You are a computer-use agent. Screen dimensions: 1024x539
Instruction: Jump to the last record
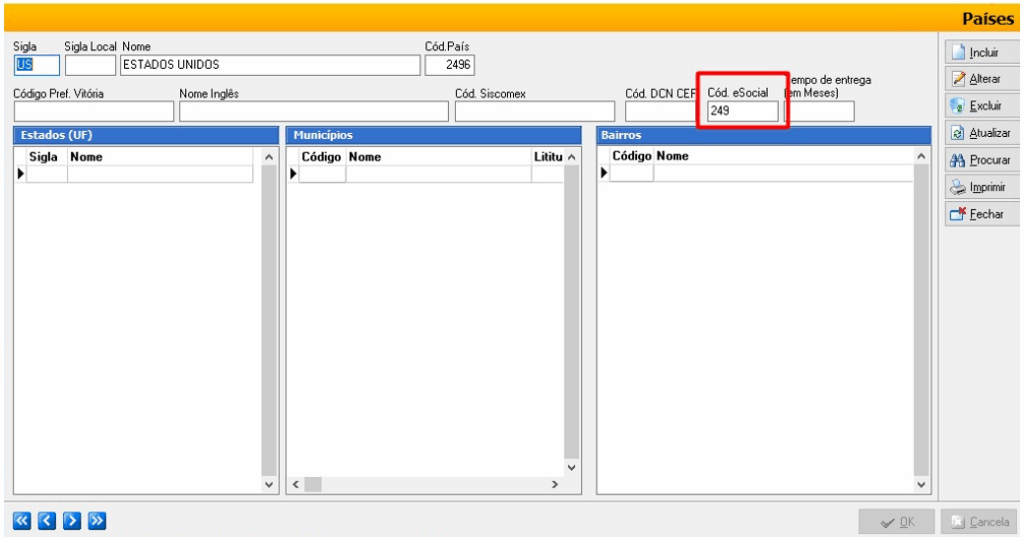tap(97, 520)
